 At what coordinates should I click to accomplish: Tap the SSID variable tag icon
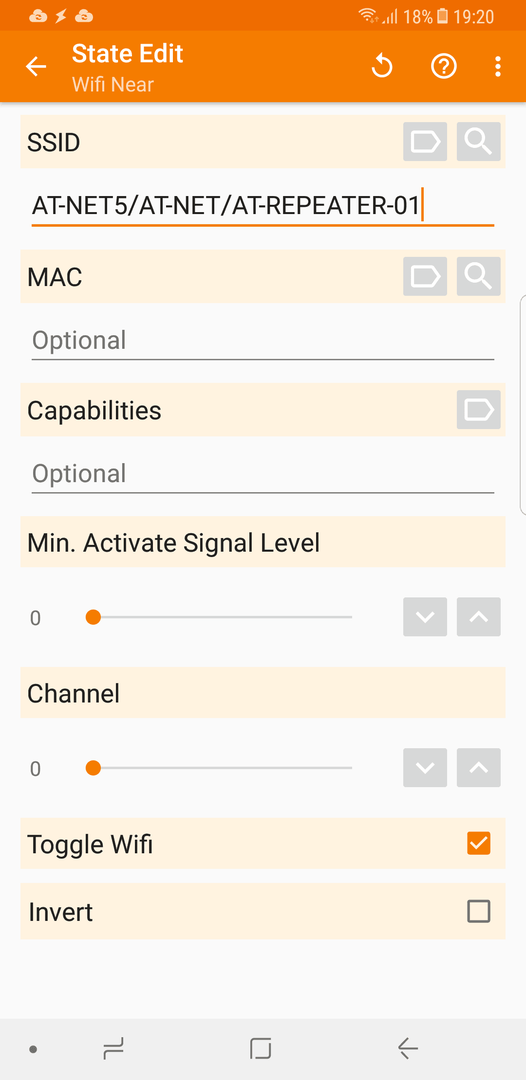425,142
